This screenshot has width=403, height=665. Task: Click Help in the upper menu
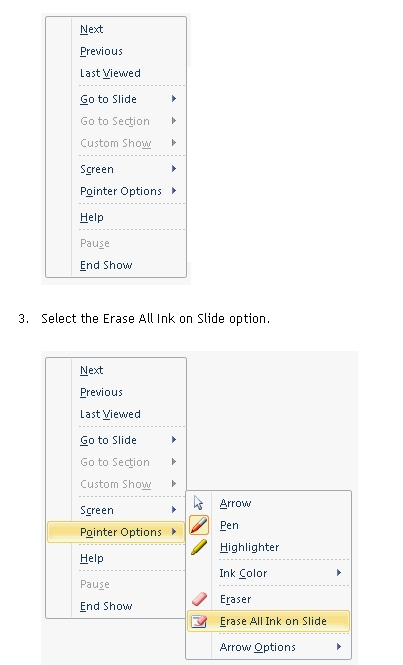tap(92, 217)
